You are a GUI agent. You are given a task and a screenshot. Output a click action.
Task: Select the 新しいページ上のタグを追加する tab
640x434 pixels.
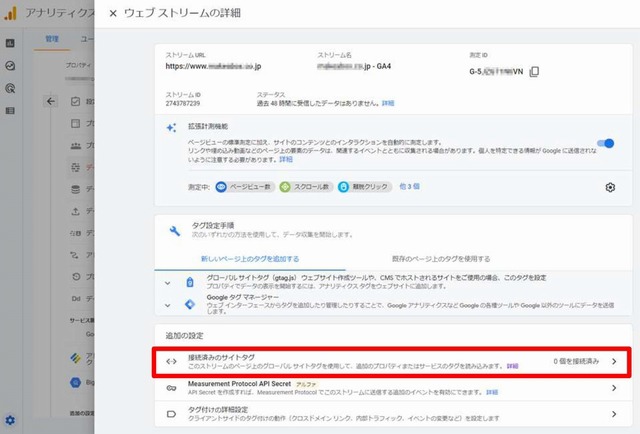pyautogui.click(x=250, y=259)
